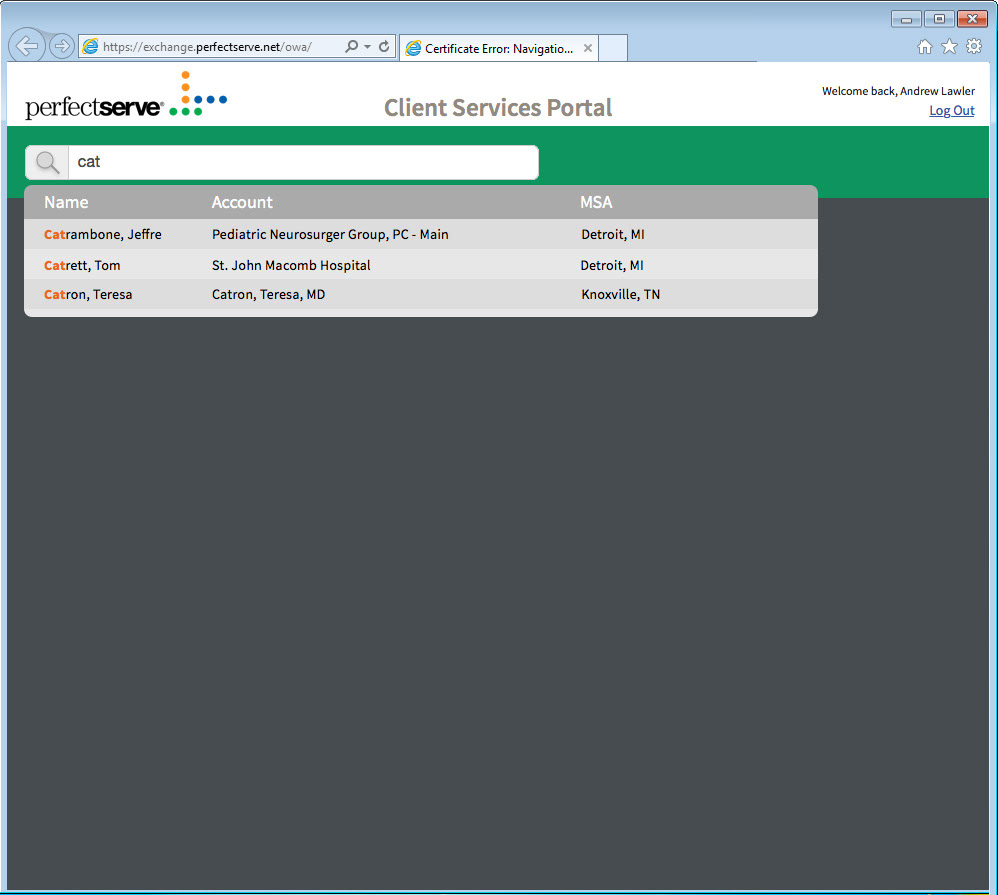Select Catrambone, Jeffre result

click(x=102, y=234)
